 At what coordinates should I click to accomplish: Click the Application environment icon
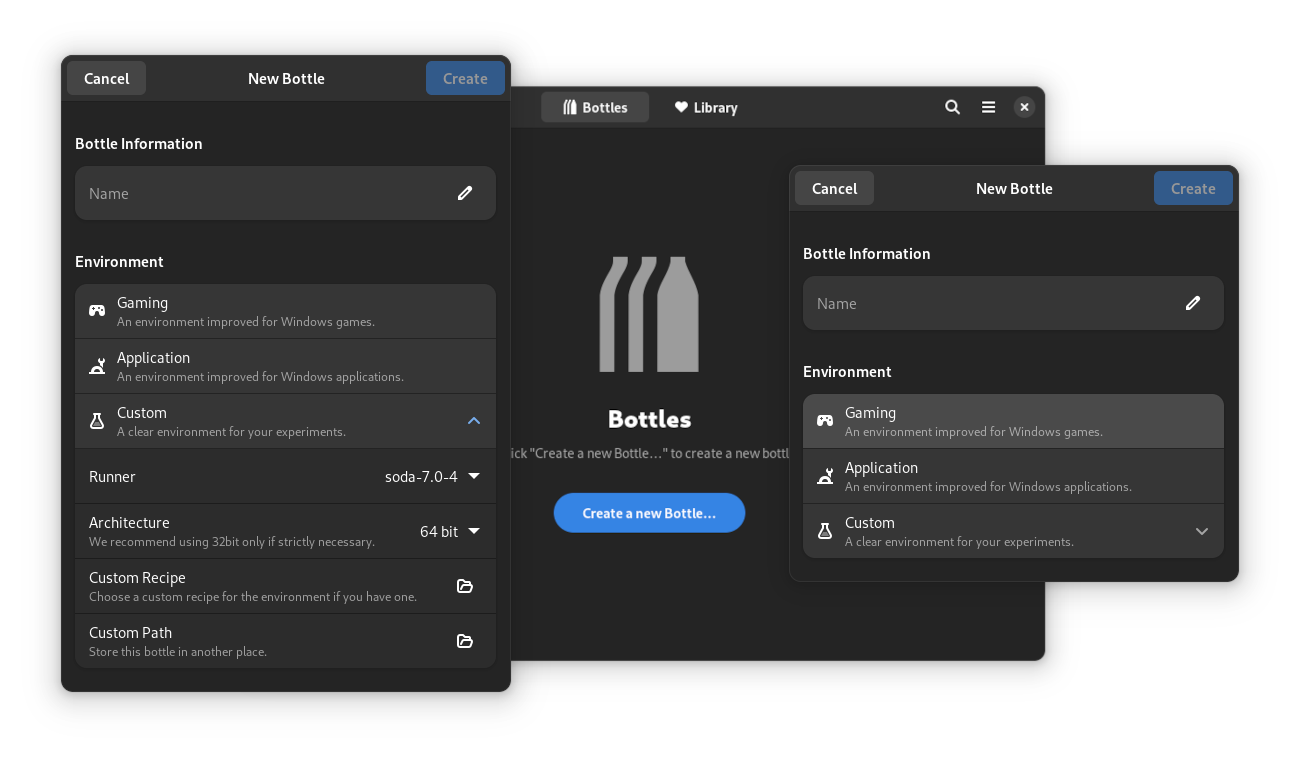click(97, 365)
